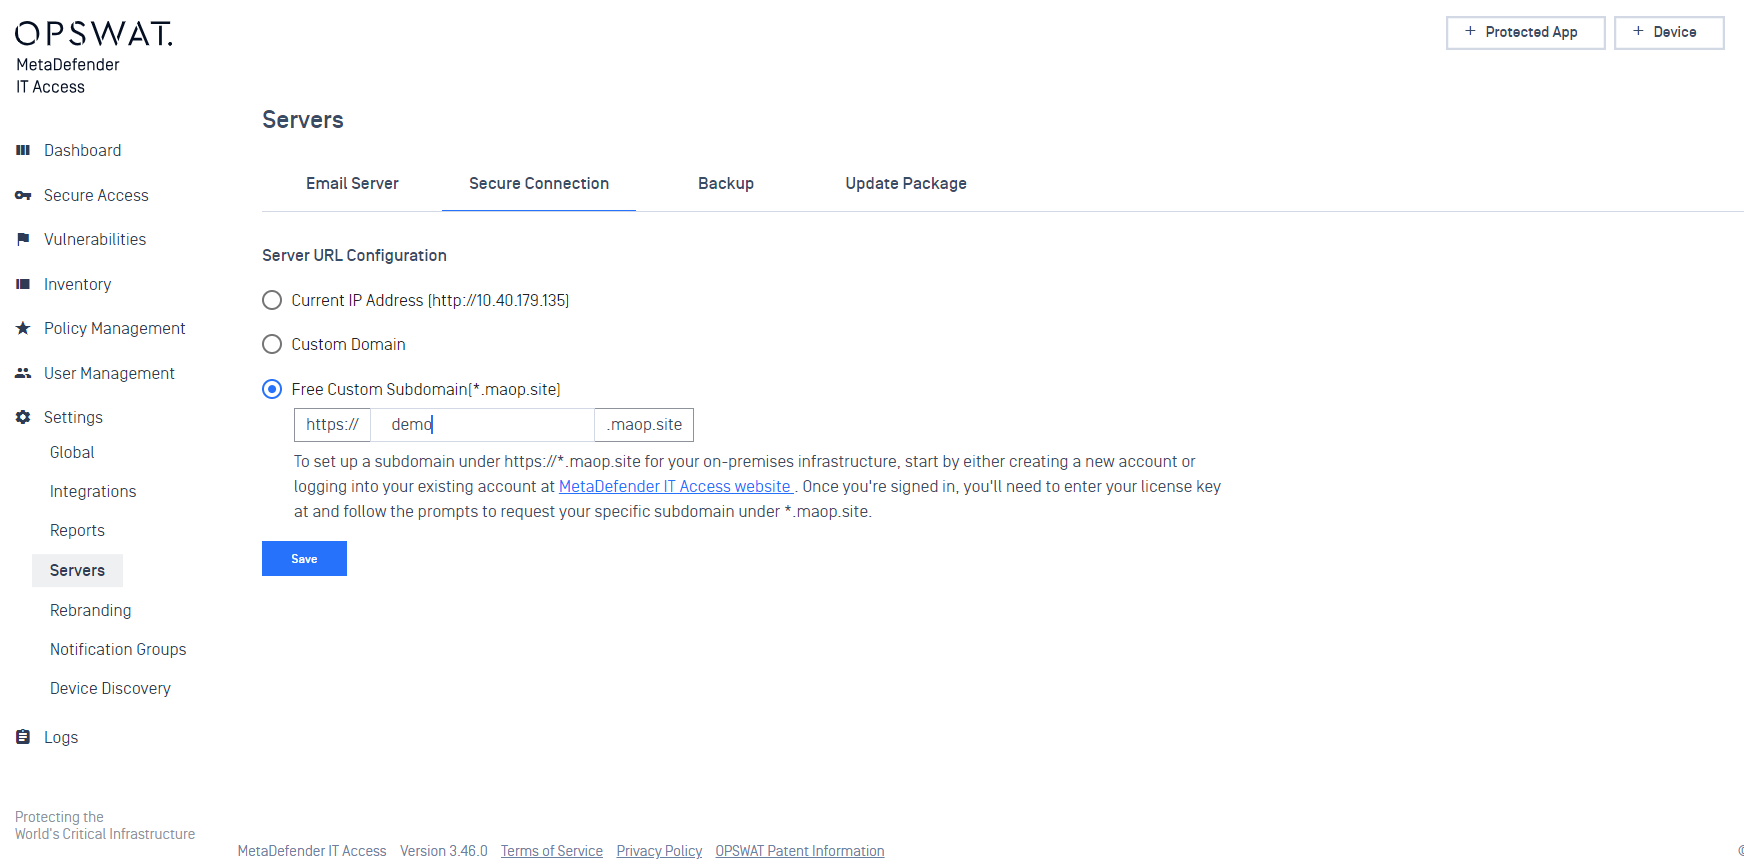Click the OPSWAT logo

coord(93,33)
